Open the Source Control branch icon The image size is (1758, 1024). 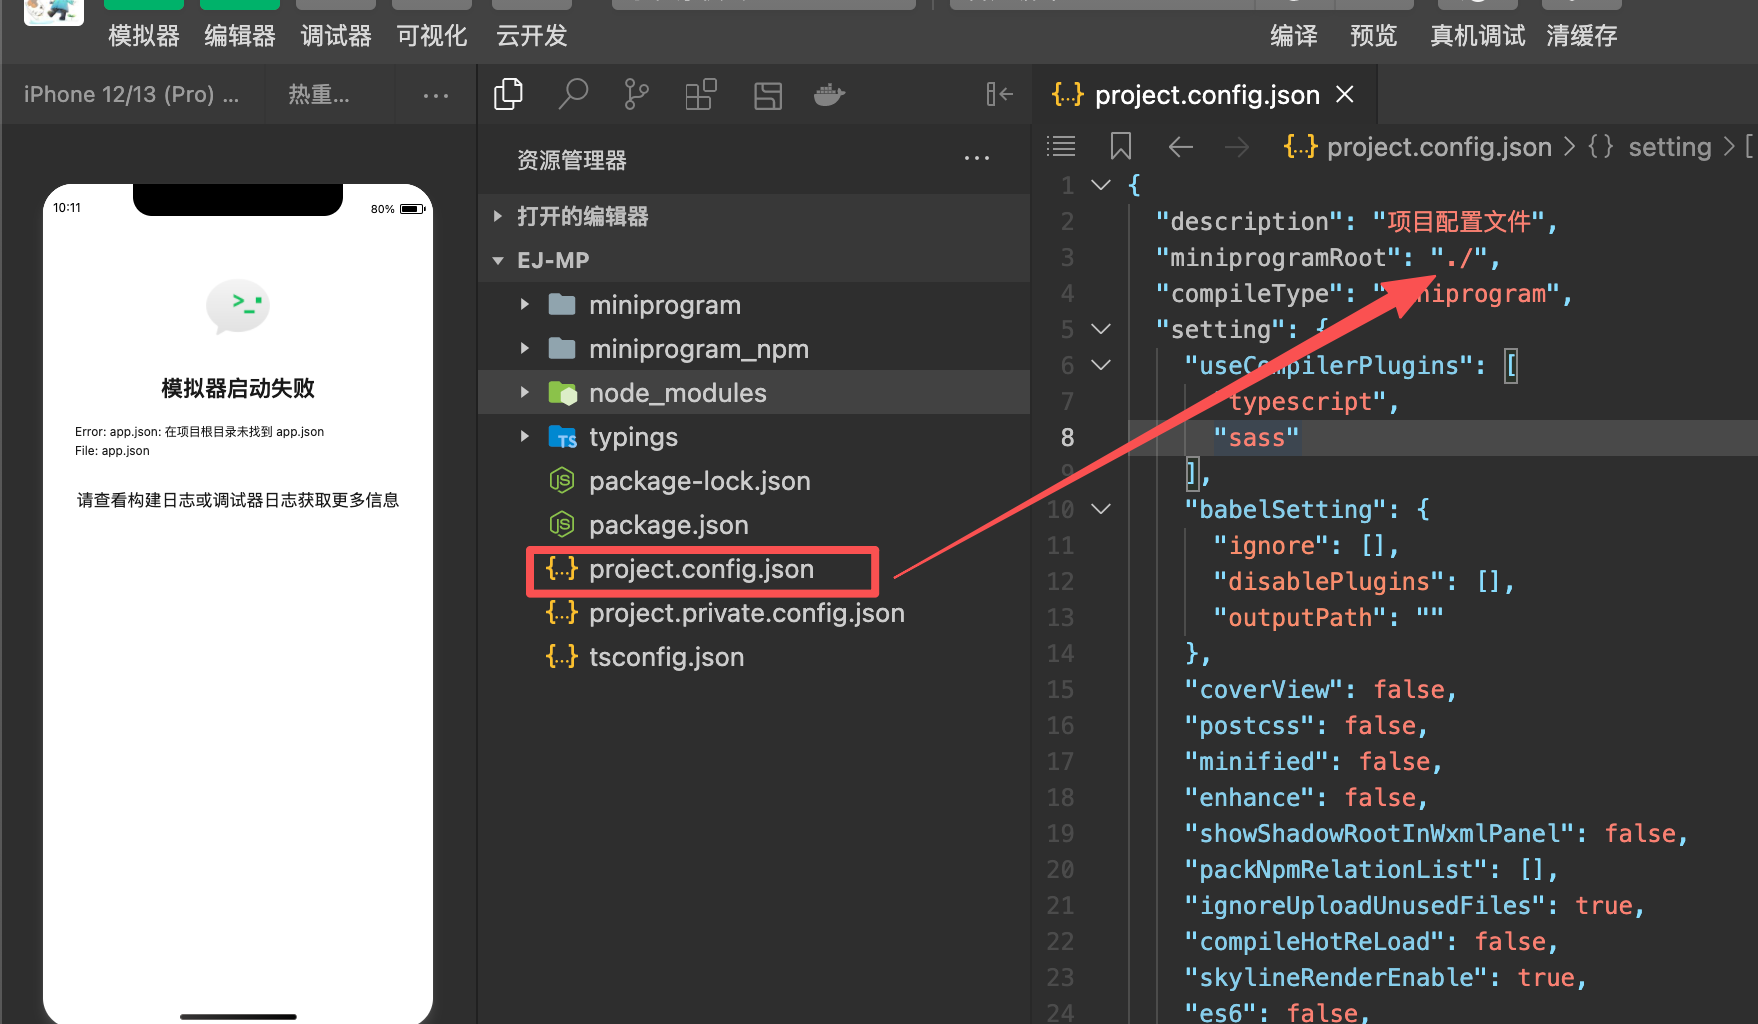636,95
